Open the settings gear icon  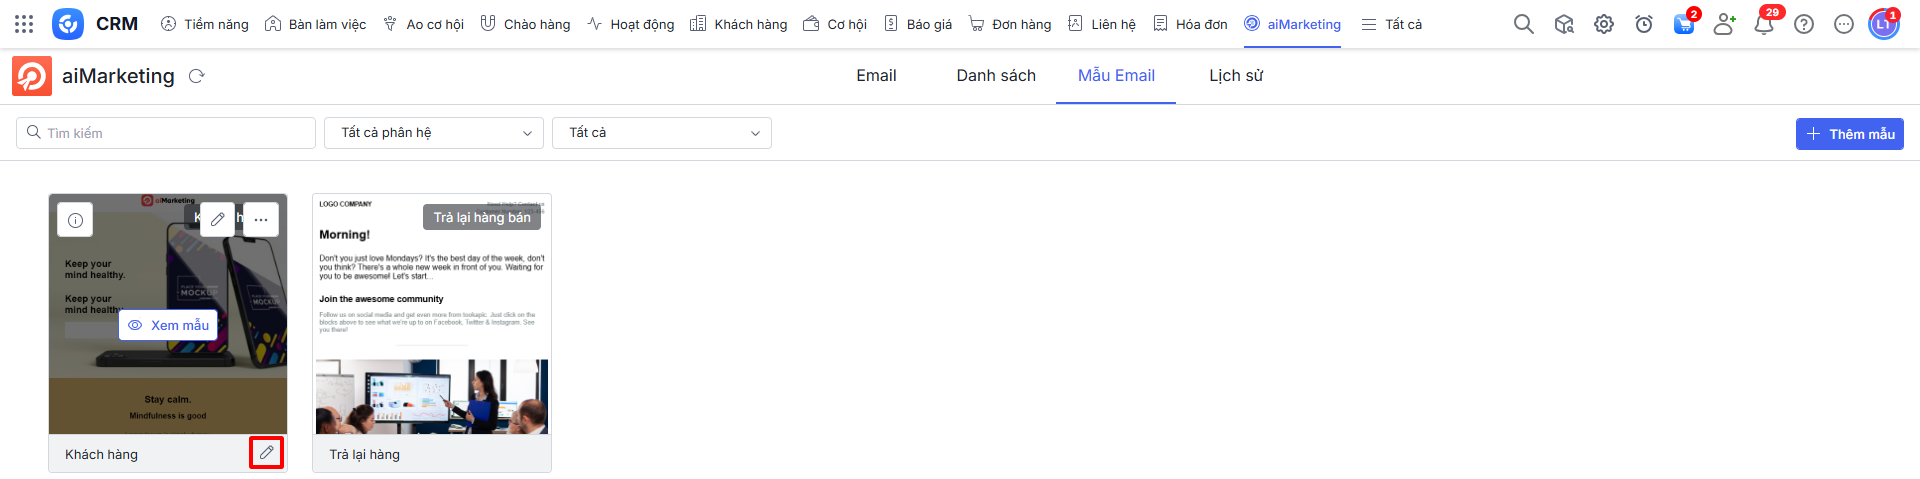point(1604,24)
